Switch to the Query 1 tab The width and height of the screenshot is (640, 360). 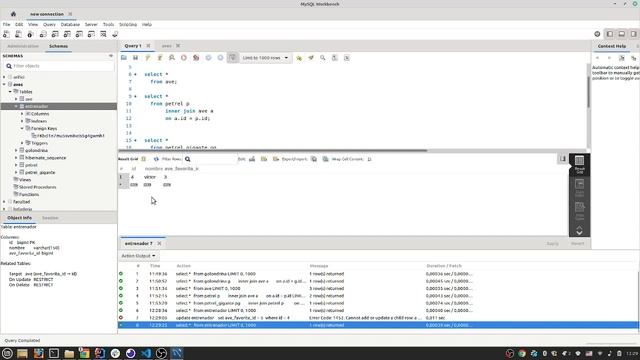[x=133, y=46]
